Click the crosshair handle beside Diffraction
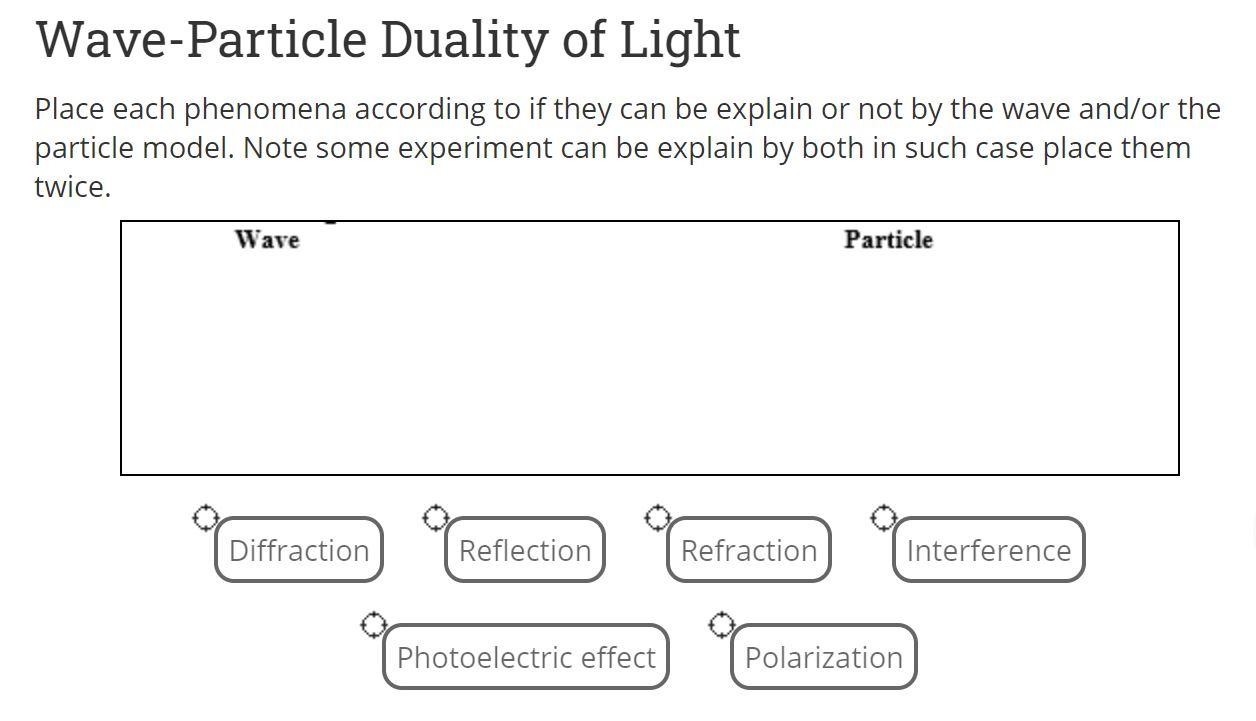This screenshot has height=721, width=1256. point(207,516)
